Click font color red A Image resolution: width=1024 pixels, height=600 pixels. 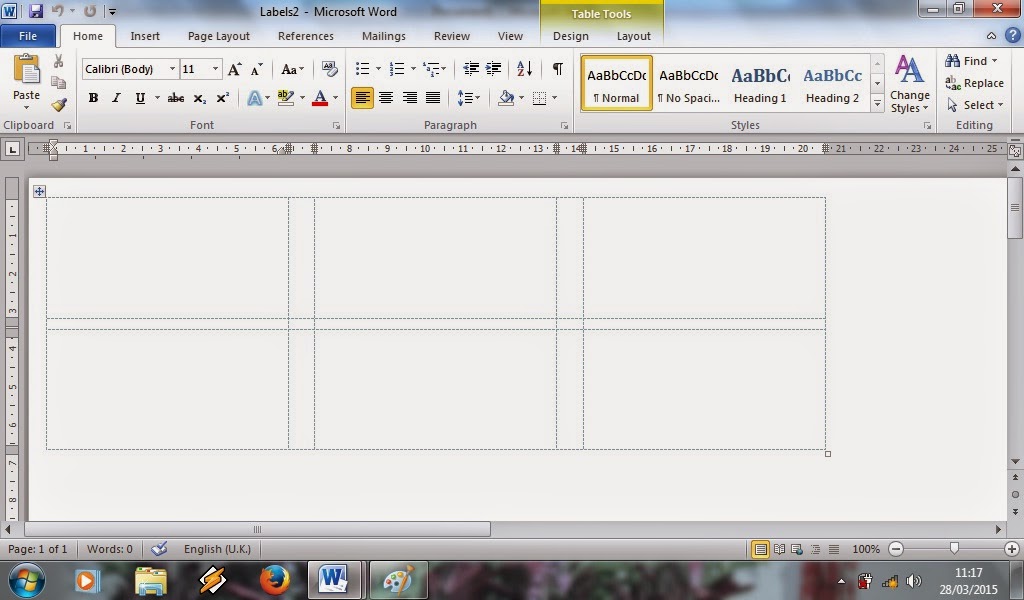tap(320, 99)
